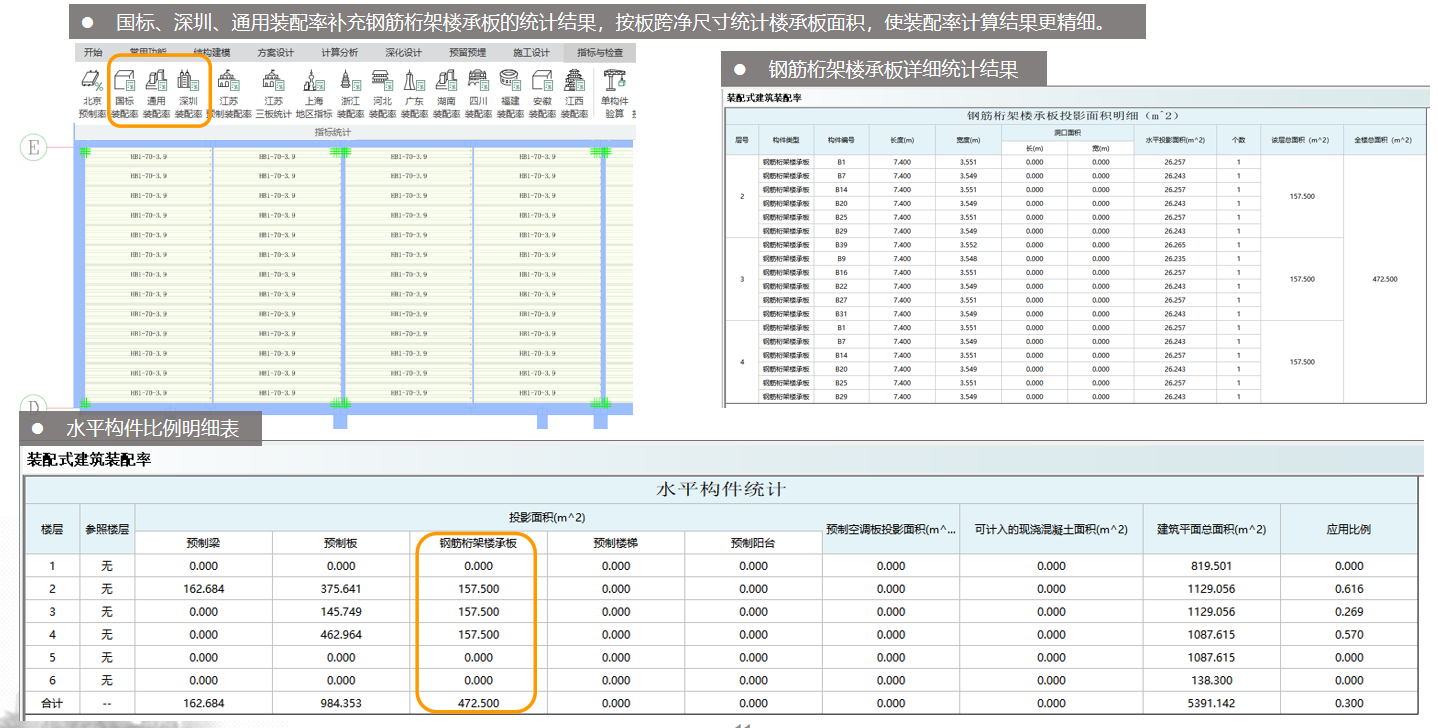Click the 福建装配率 icon
This screenshot has width=1438, height=728.
[x=510, y=82]
